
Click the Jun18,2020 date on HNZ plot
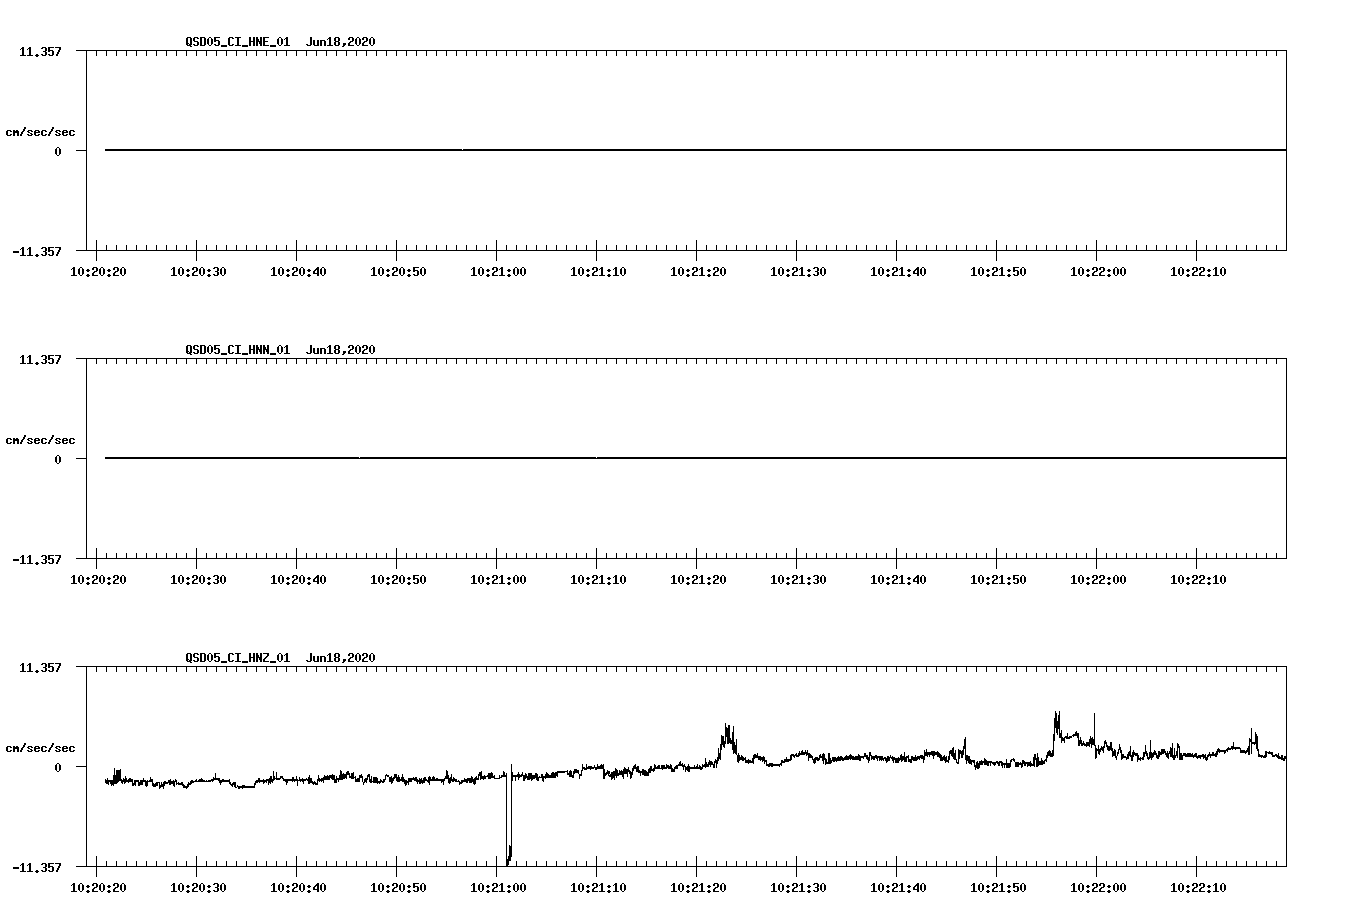point(341,658)
